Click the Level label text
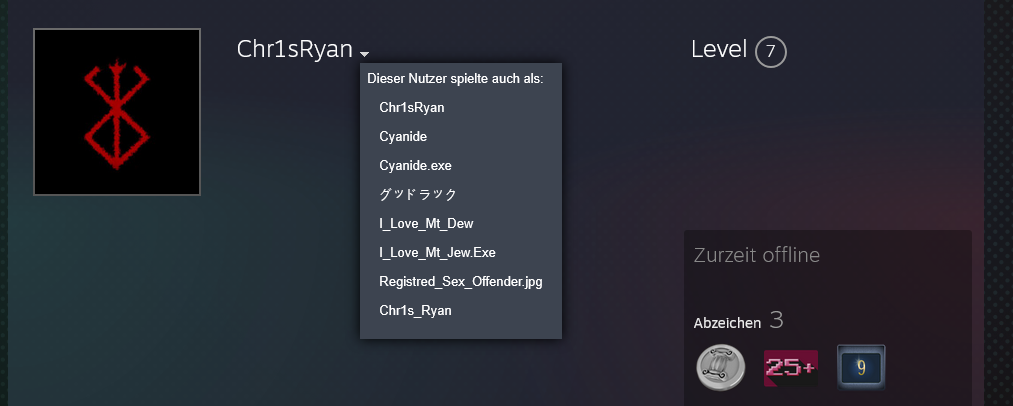Image resolution: width=1013 pixels, height=406 pixels. (x=719, y=50)
